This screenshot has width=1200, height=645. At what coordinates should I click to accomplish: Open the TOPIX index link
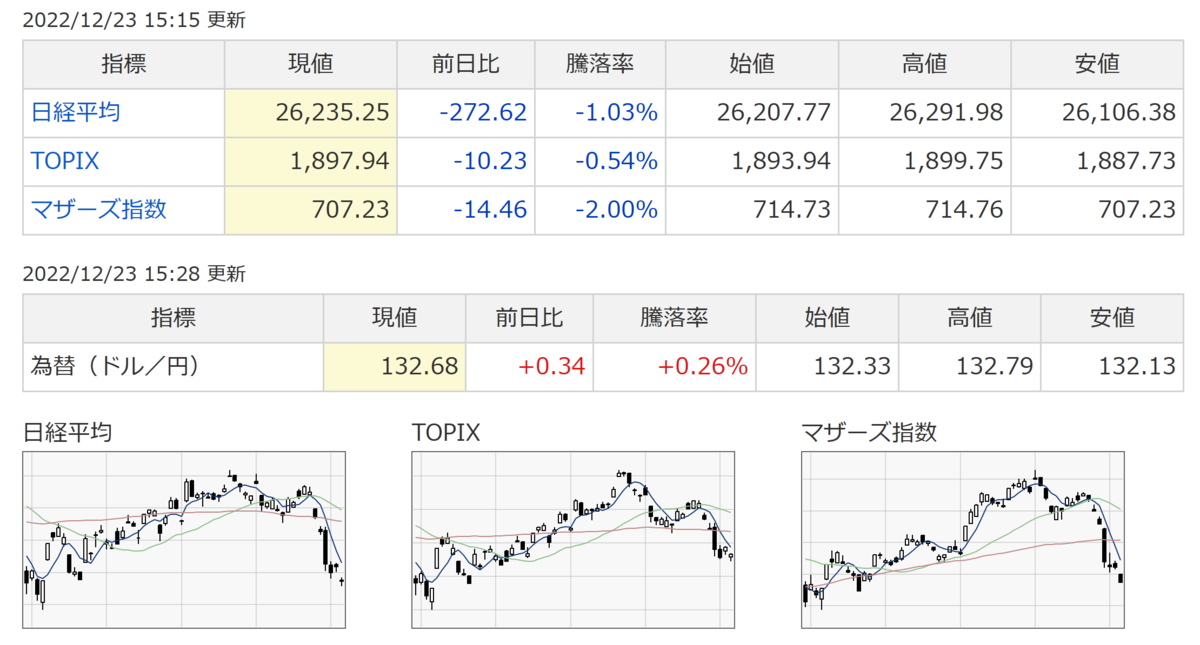click(x=65, y=161)
